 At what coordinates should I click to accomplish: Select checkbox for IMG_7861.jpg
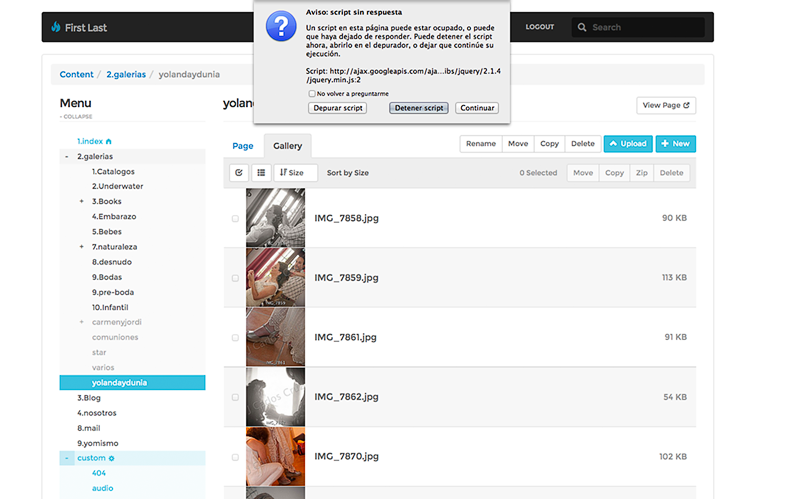coord(235,338)
